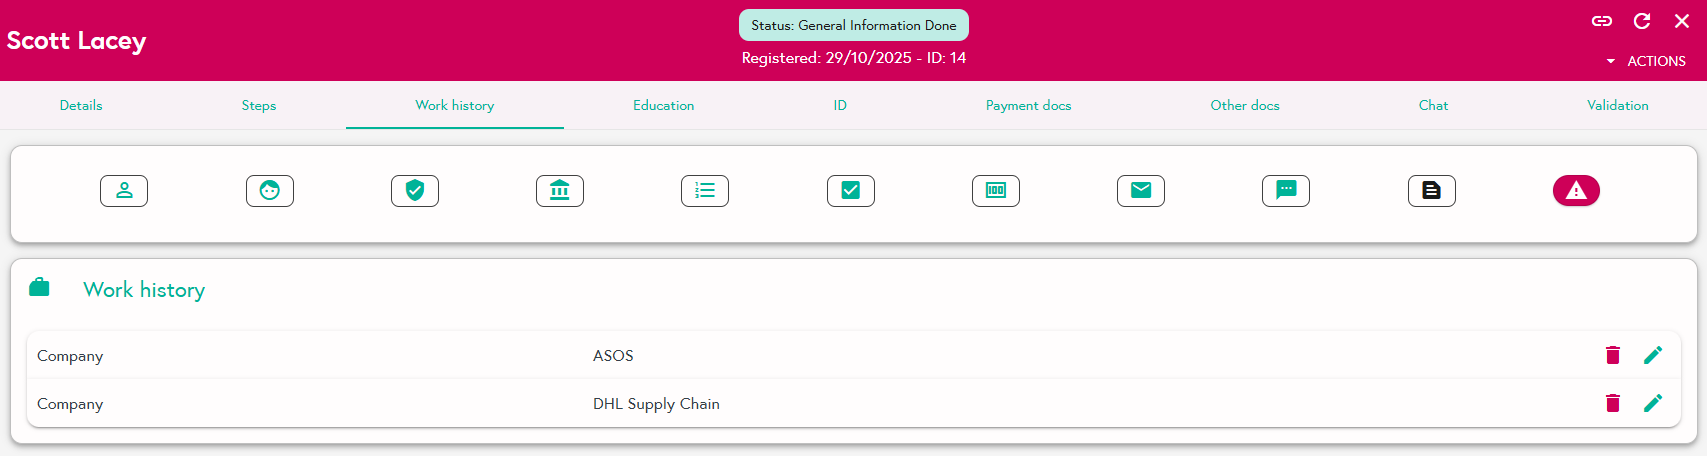1707x456 pixels.
Task: Click the envelope mail icon
Action: click(1141, 190)
